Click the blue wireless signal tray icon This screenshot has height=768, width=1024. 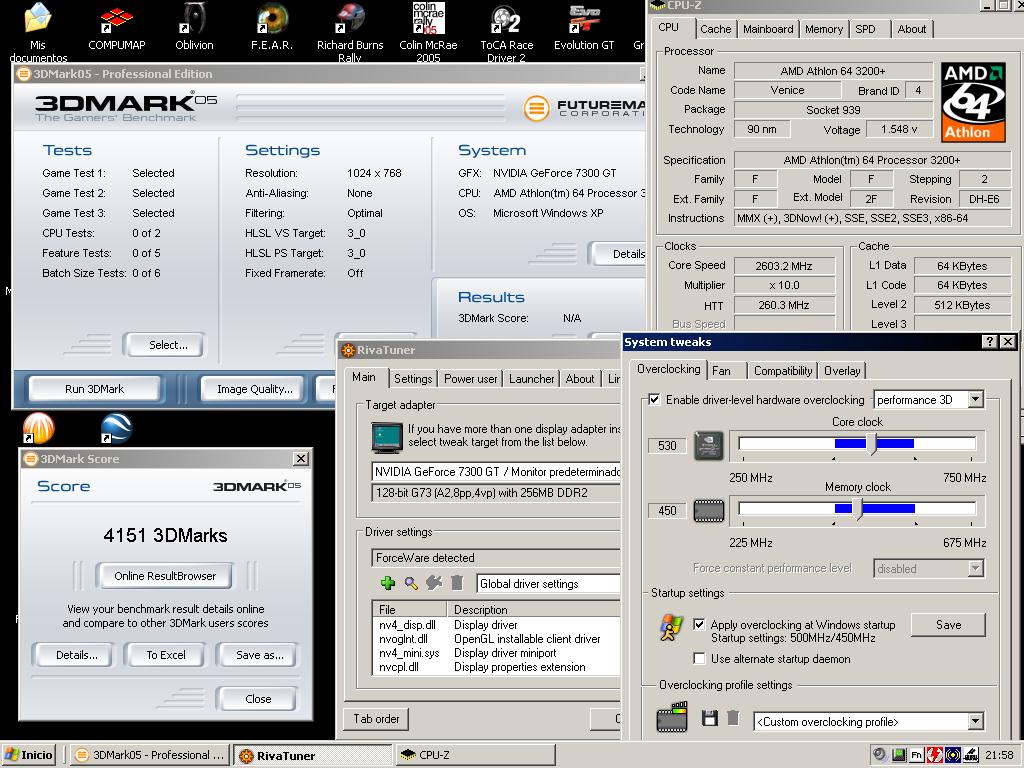click(953, 756)
